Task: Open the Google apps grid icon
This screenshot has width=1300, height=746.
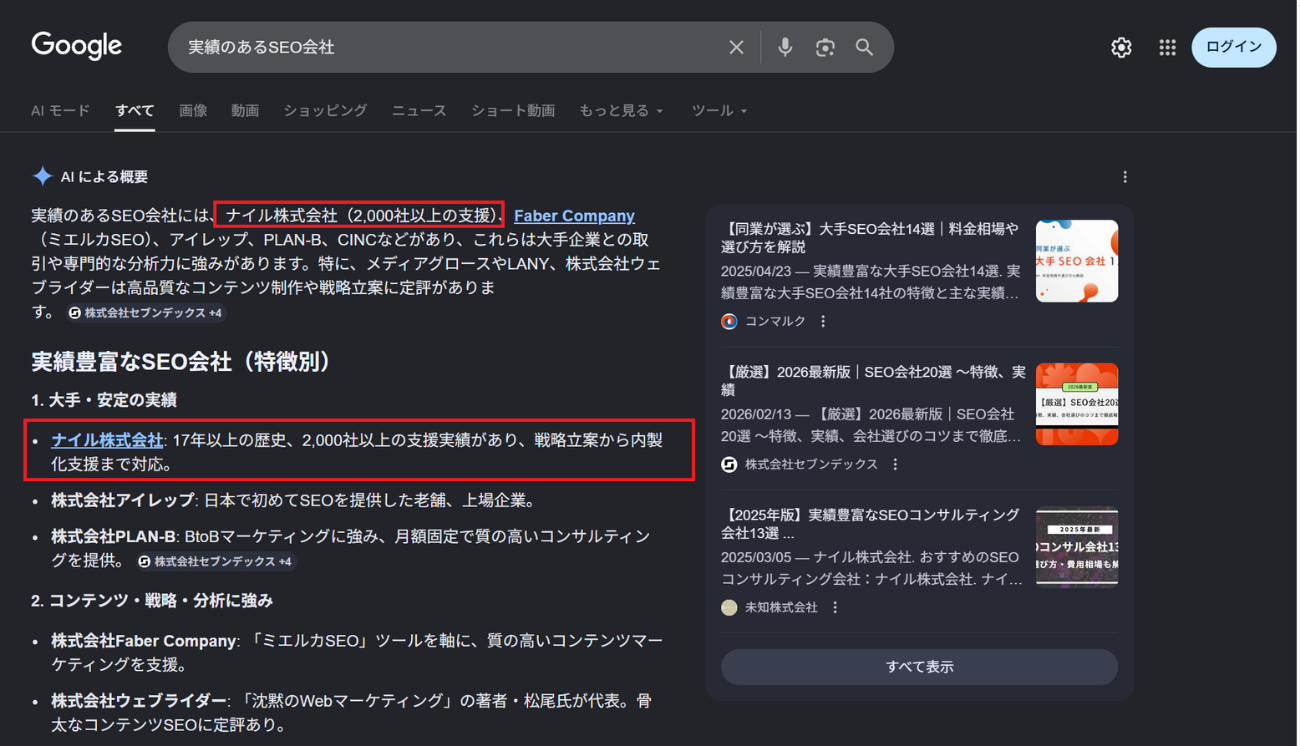Action: (1167, 47)
